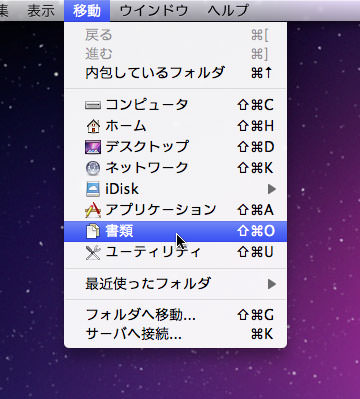Click the ⌘↑ shortcut label
This screenshot has width=360, height=399.
pyautogui.click(x=262, y=73)
